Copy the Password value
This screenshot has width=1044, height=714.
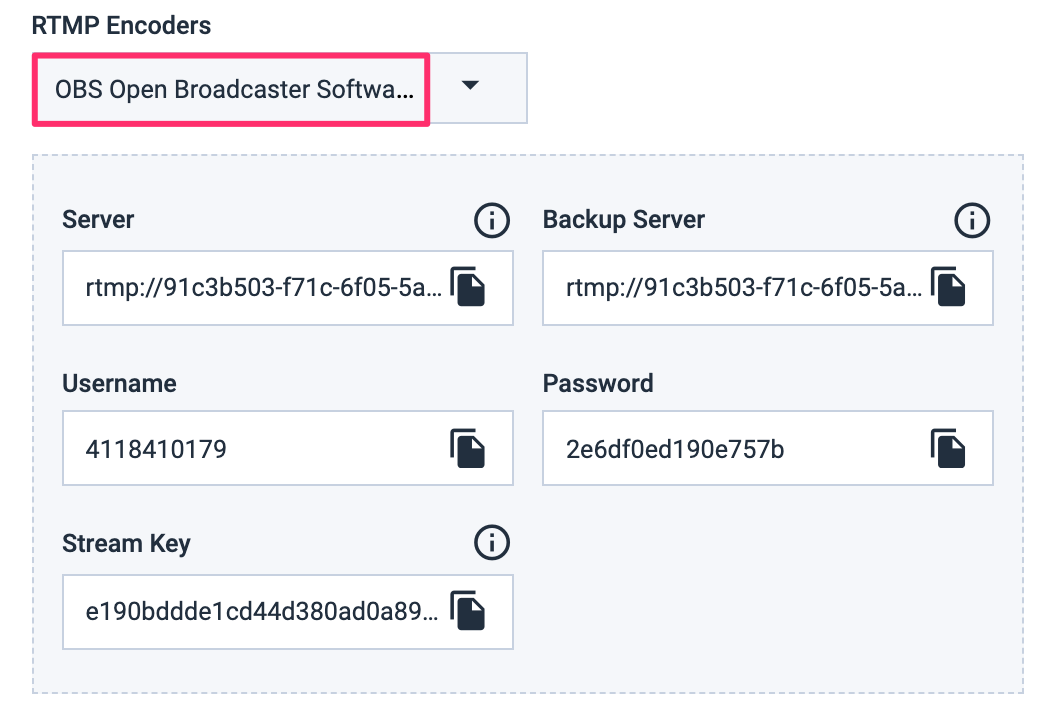(x=949, y=448)
